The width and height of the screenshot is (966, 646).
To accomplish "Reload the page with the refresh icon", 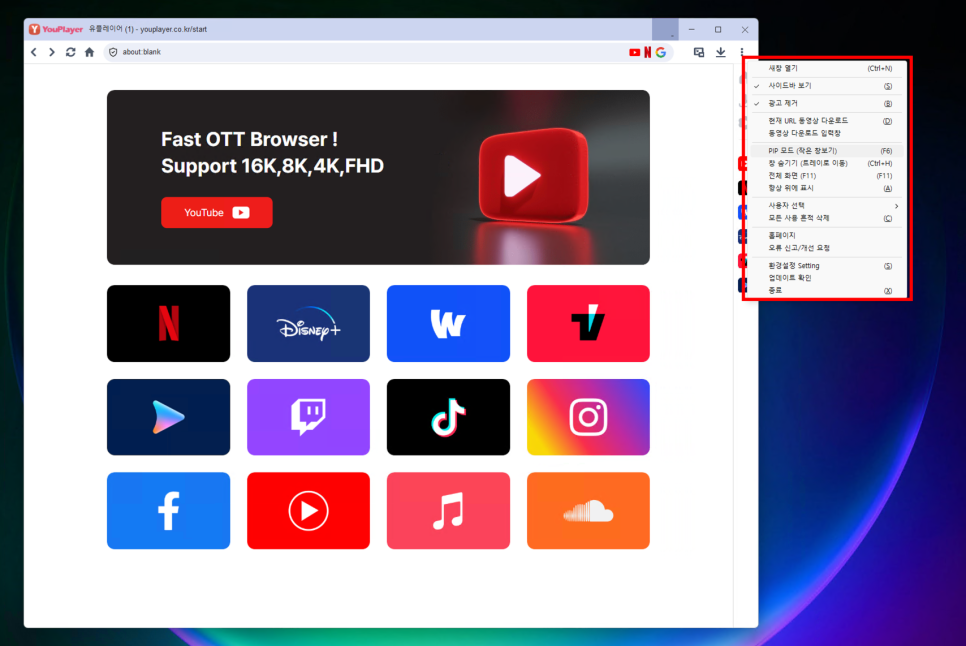I will pyautogui.click(x=71, y=52).
